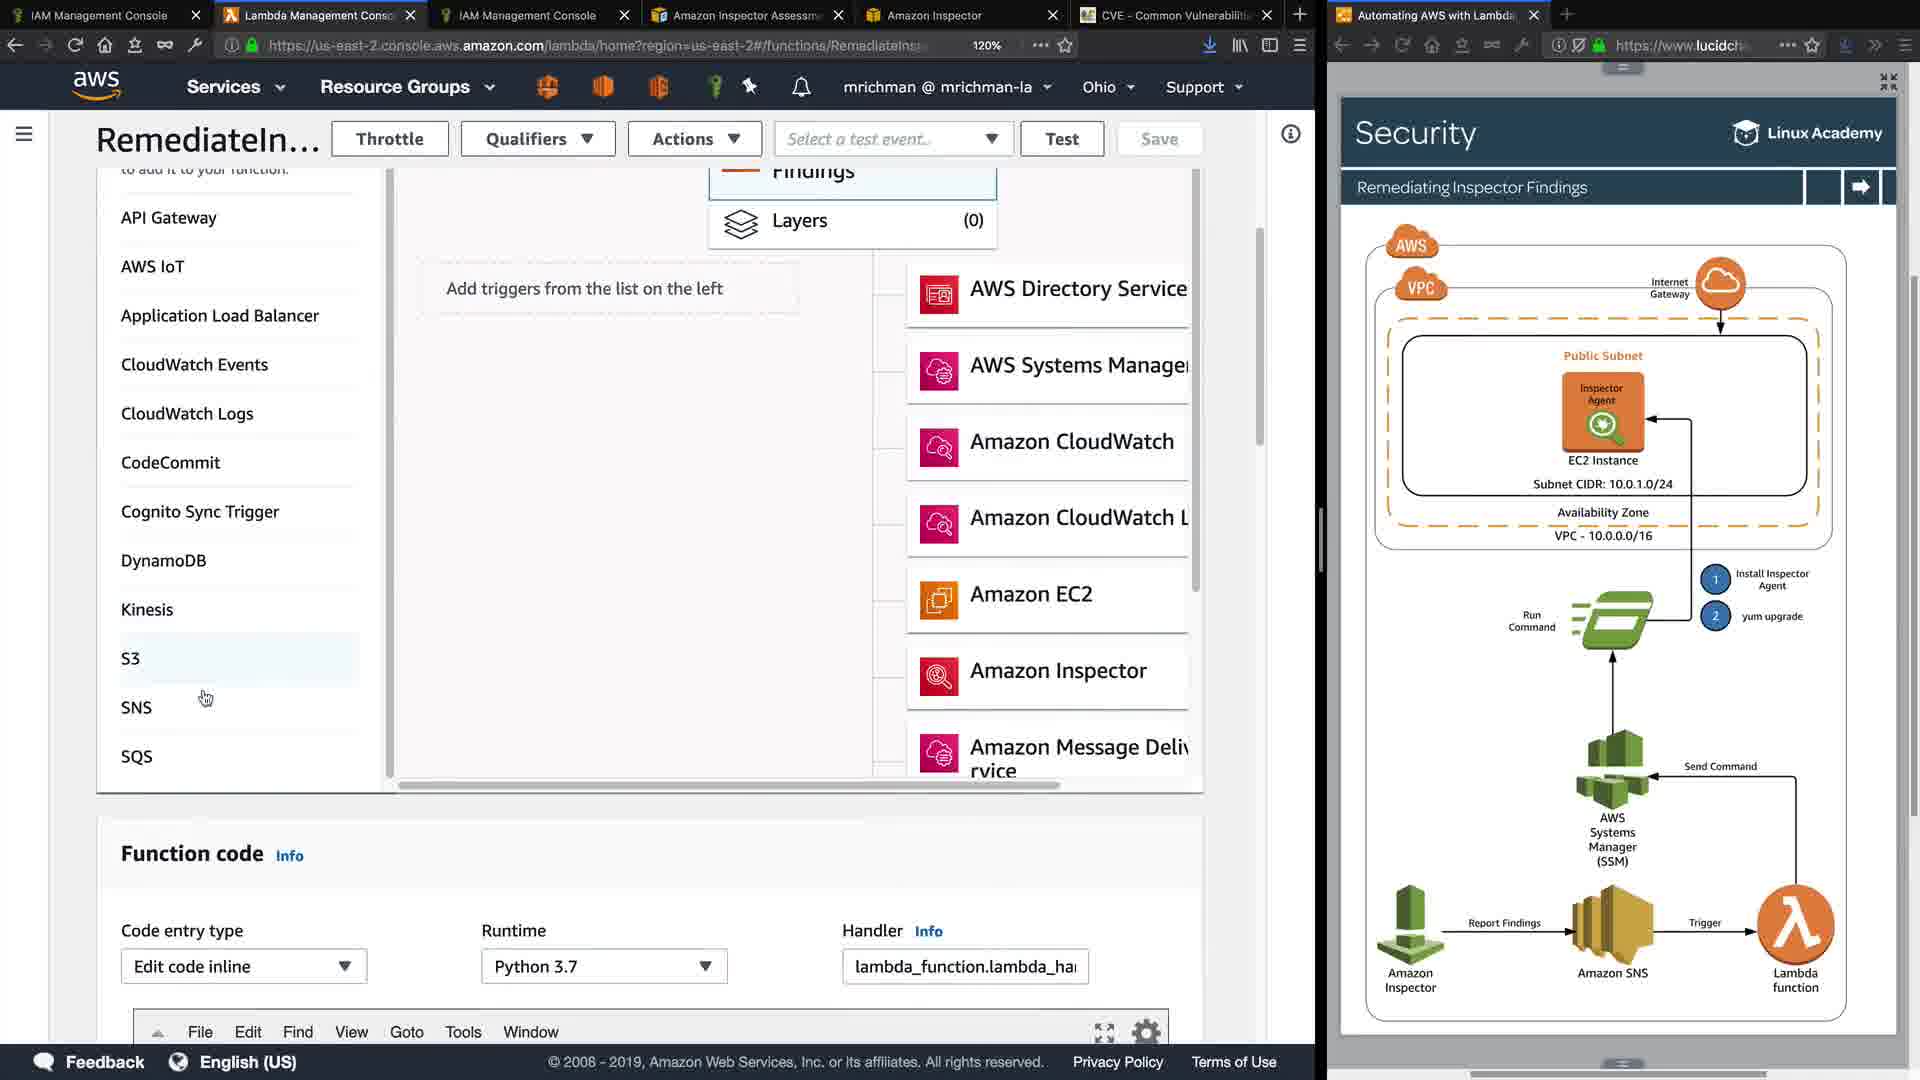Click the info circle icon at right

pos(1291,134)
